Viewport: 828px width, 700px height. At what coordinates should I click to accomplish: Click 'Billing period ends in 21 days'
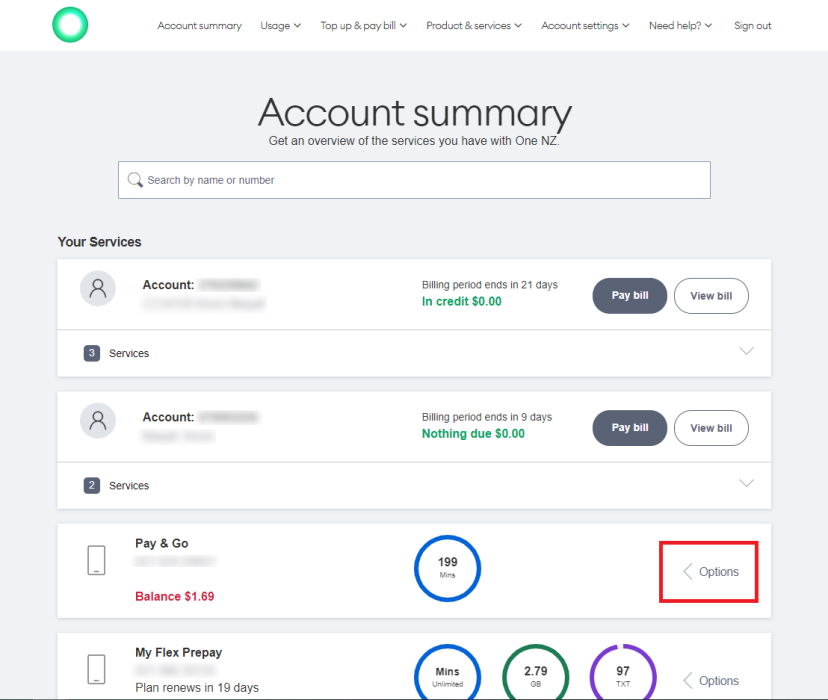pos(490,285)
